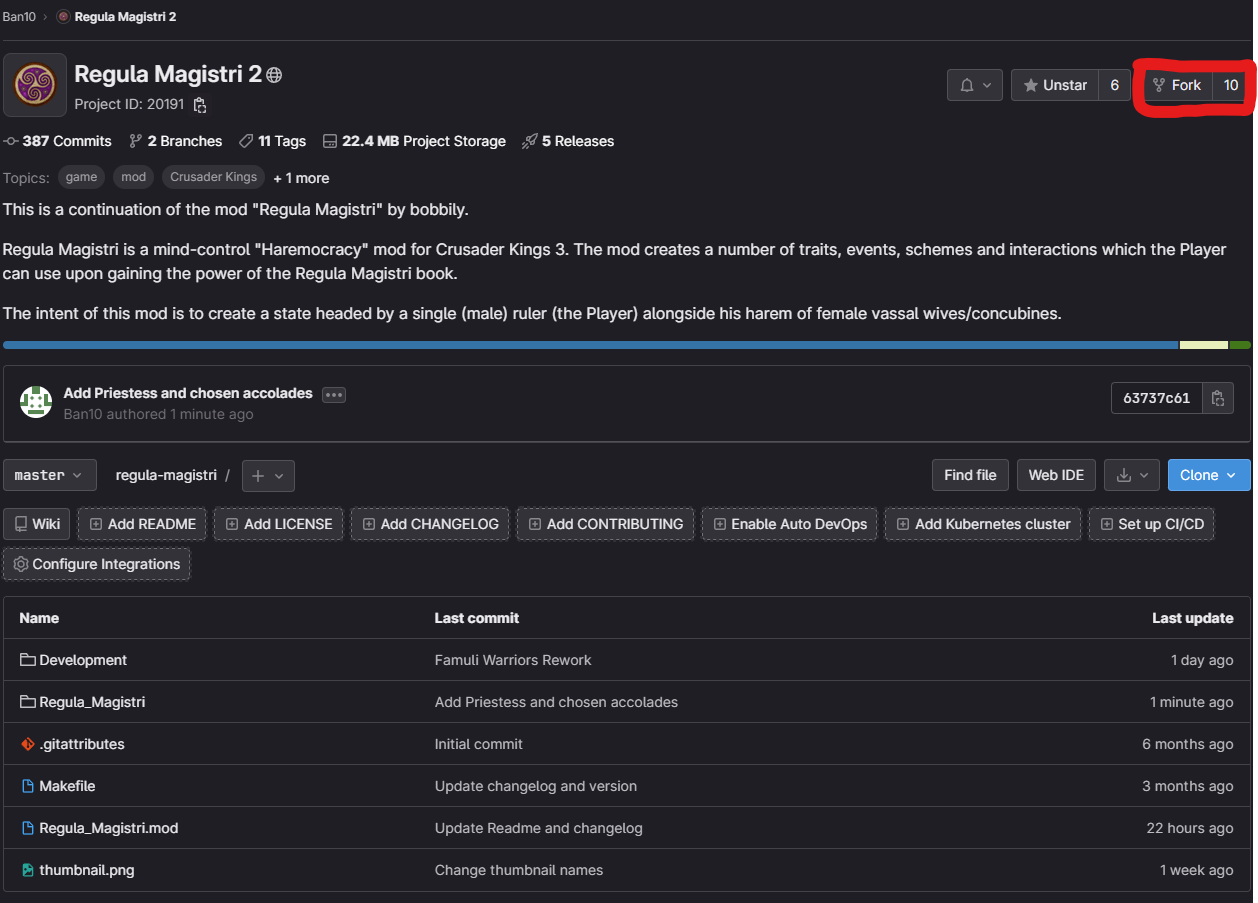Open the 2 Branches link
The width and height of the screenshot is (1258, 903).
point(176,141)
